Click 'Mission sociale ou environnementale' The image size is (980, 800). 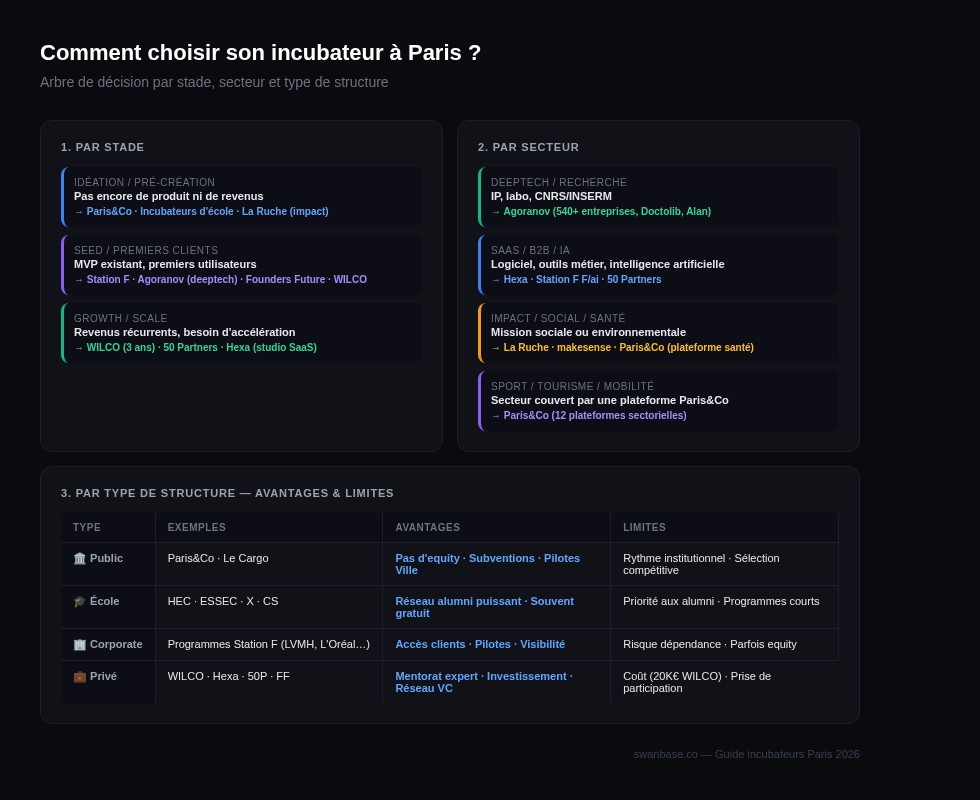pos(588,332)
